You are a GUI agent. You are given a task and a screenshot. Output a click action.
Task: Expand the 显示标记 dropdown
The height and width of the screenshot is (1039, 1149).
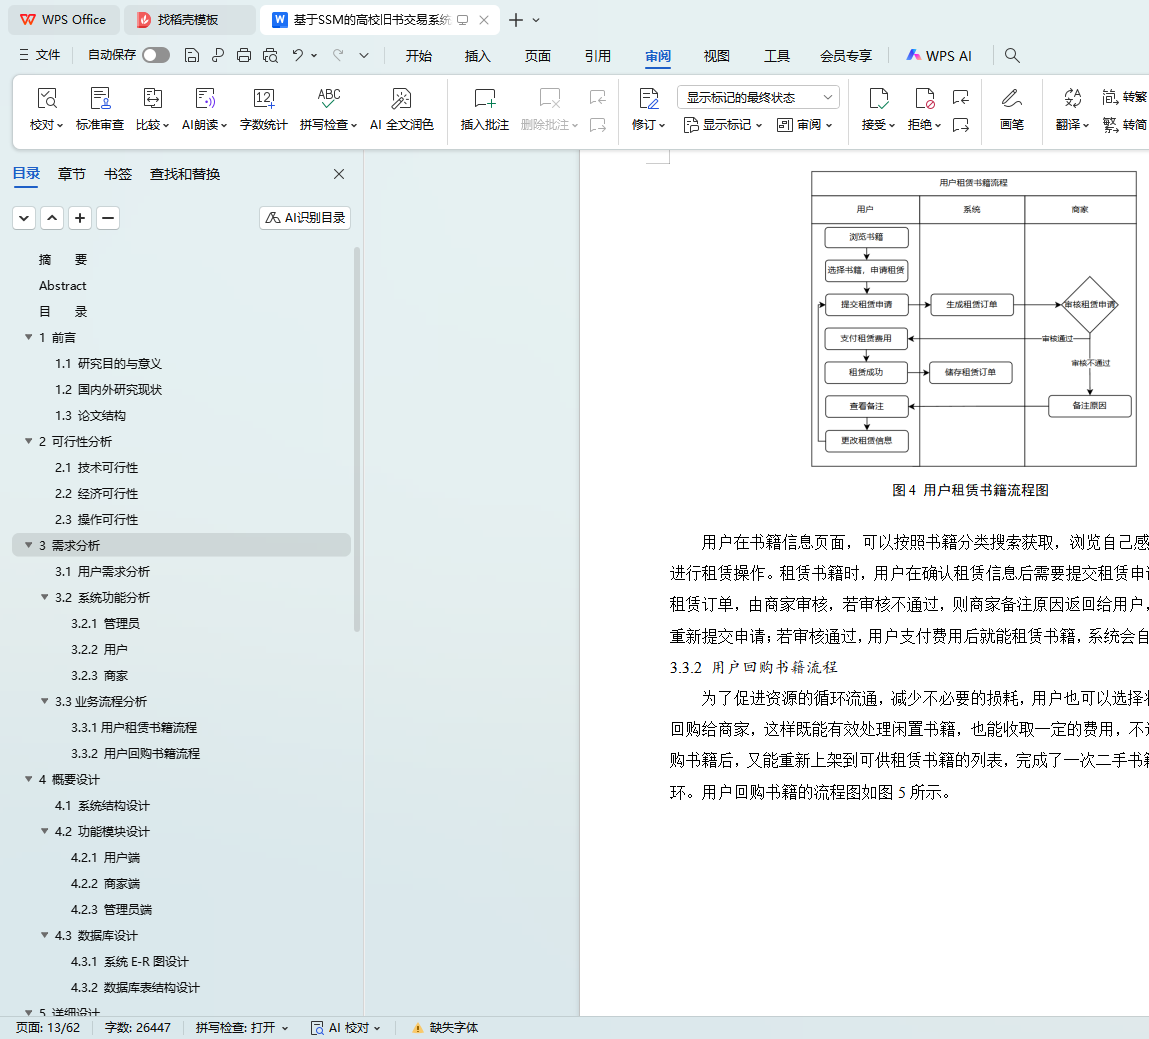723,125
